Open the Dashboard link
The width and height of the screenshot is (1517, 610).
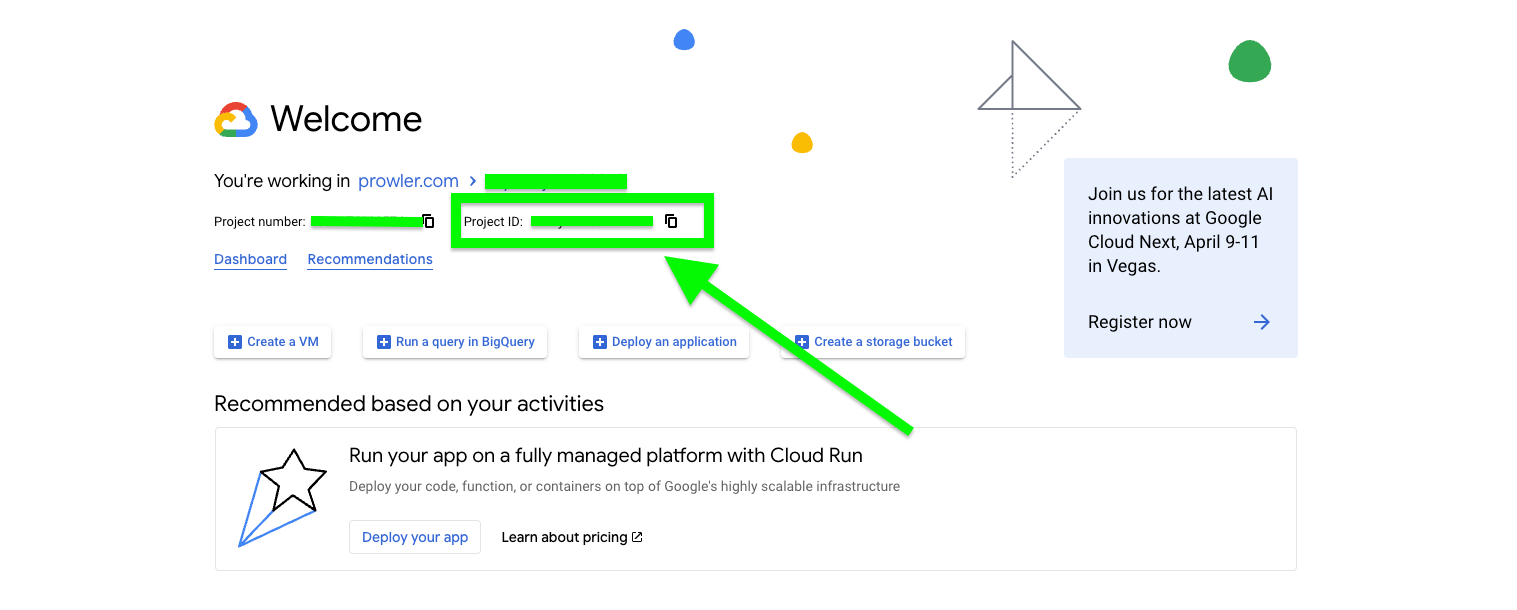[x=250, y=259]
